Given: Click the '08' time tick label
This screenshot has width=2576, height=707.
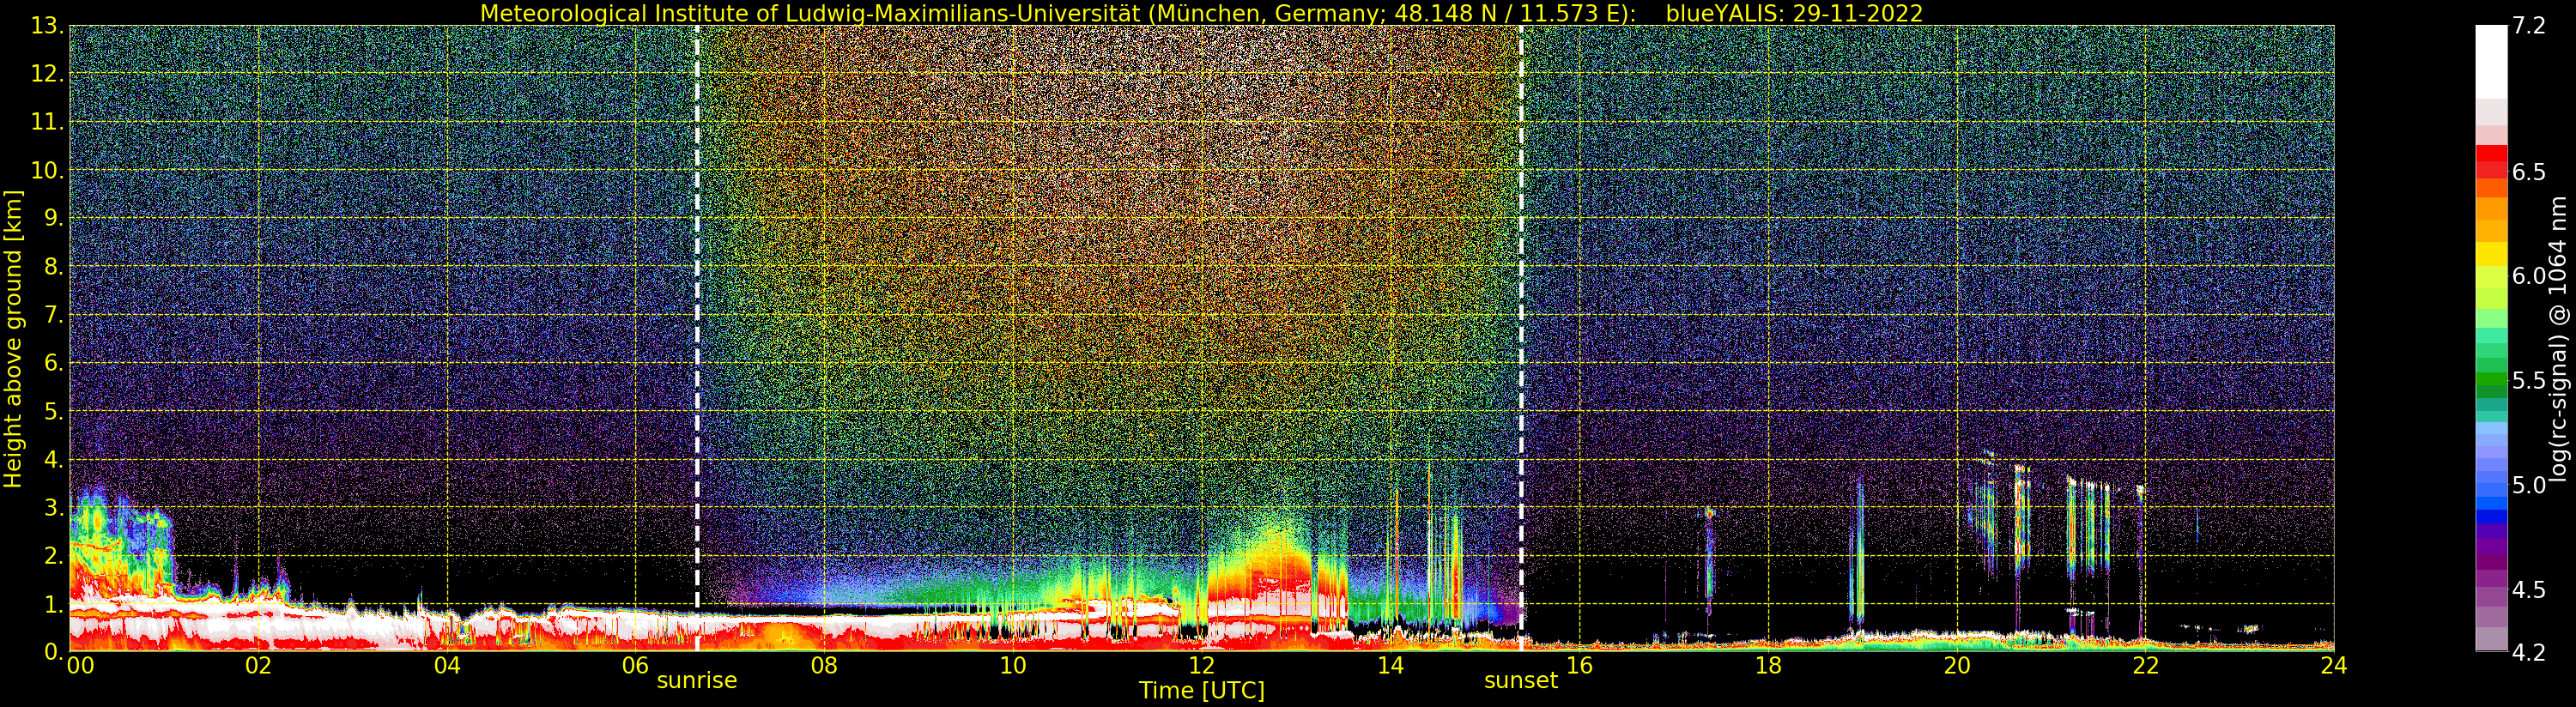Looking at the screenshot, I should (x=824, y=666).
